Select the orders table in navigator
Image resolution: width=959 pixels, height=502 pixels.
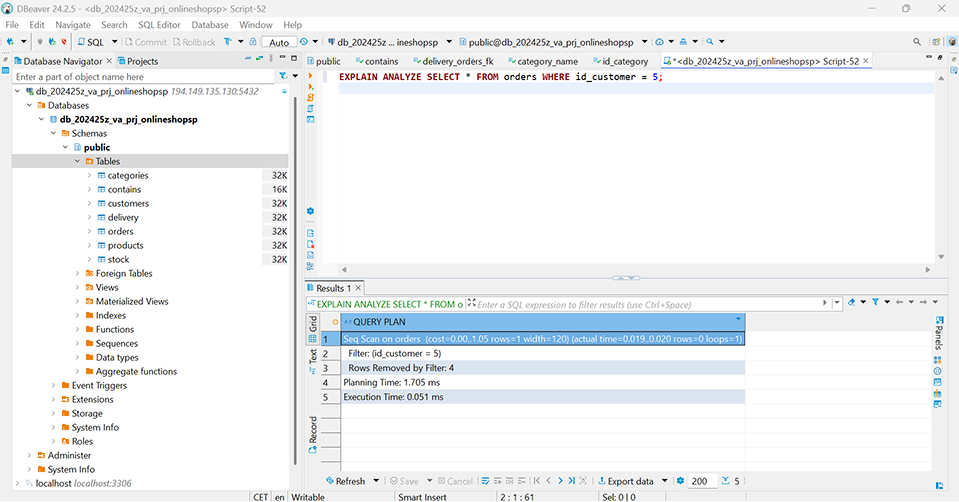pyautogui.click(x=120, y=231)
